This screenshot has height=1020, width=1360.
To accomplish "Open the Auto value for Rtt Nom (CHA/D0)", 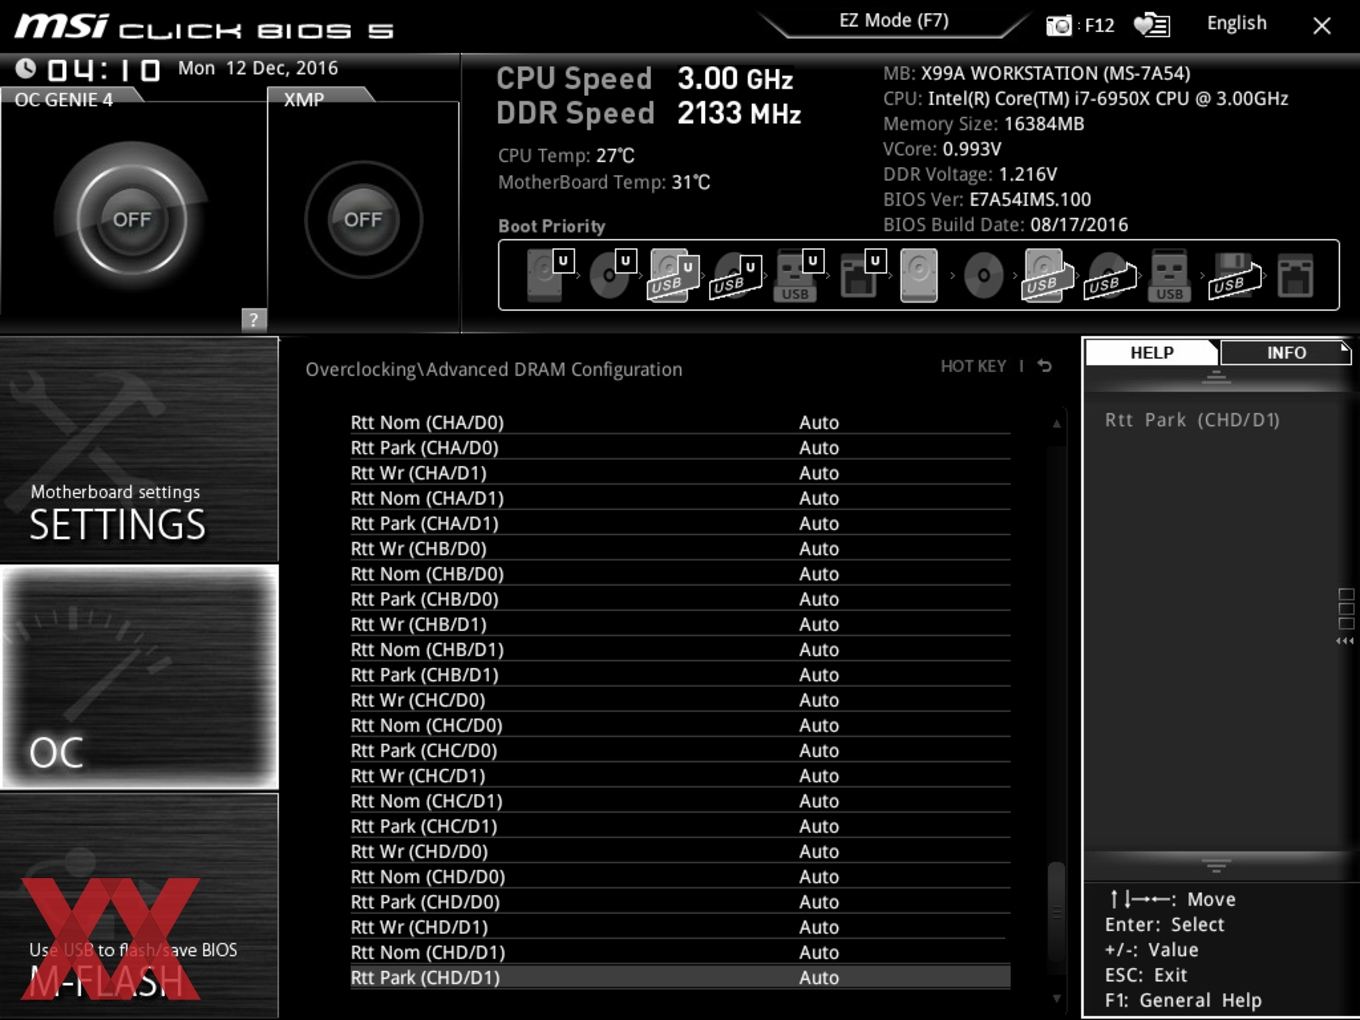I will (818, 422).
